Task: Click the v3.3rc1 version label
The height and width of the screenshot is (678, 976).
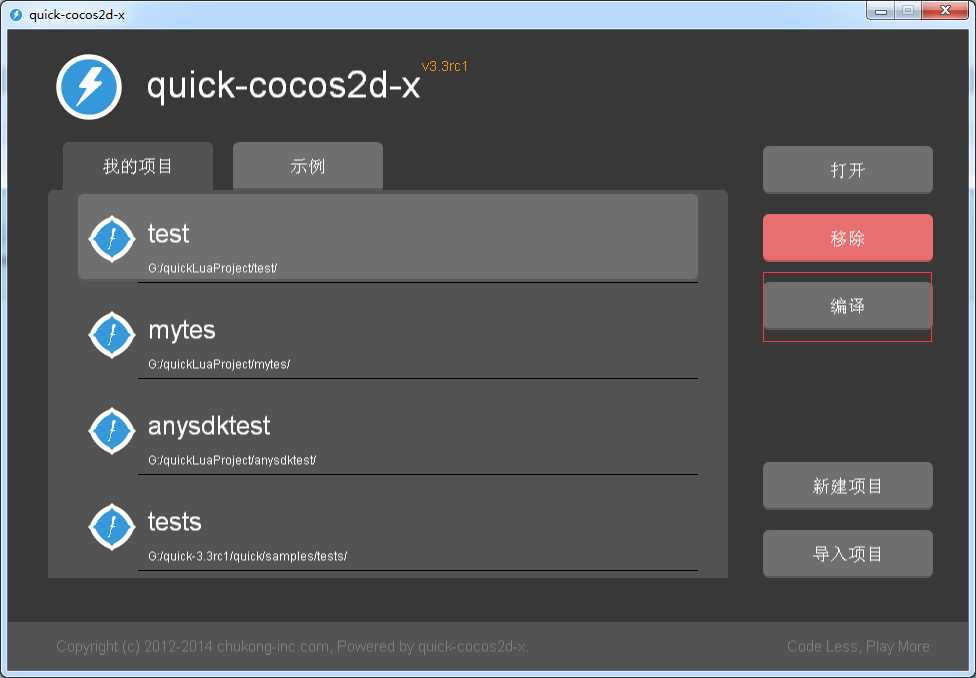Action: 444,66
